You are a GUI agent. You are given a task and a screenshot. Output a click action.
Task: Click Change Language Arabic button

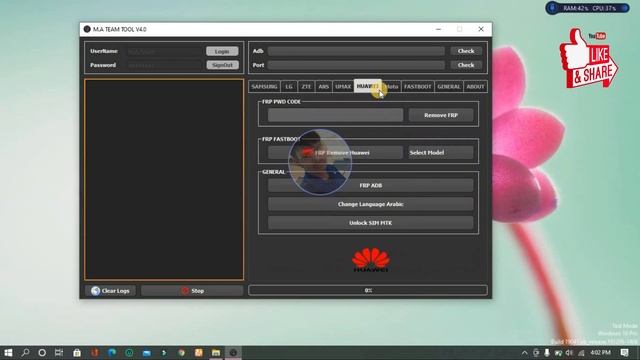[x=371, y=204]
